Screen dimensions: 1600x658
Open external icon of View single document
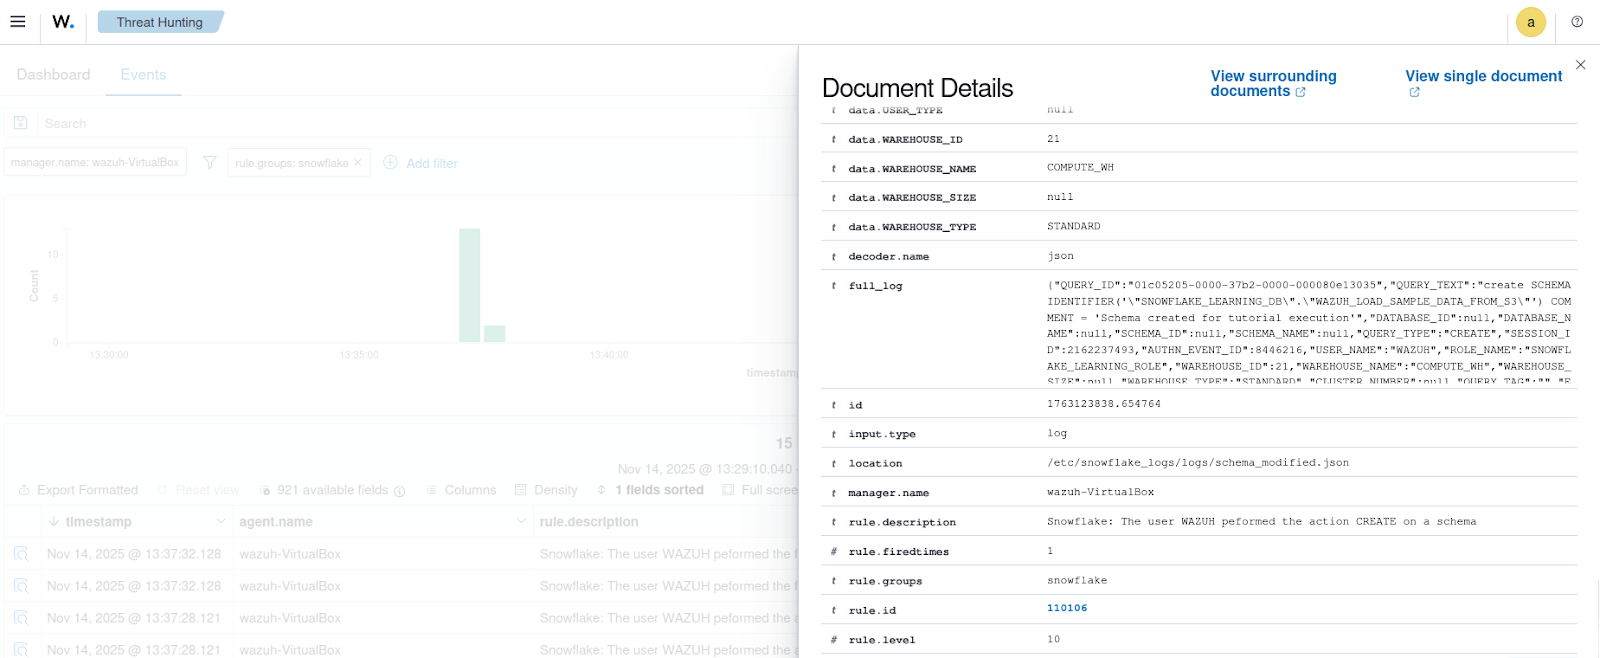[1414, 92]
